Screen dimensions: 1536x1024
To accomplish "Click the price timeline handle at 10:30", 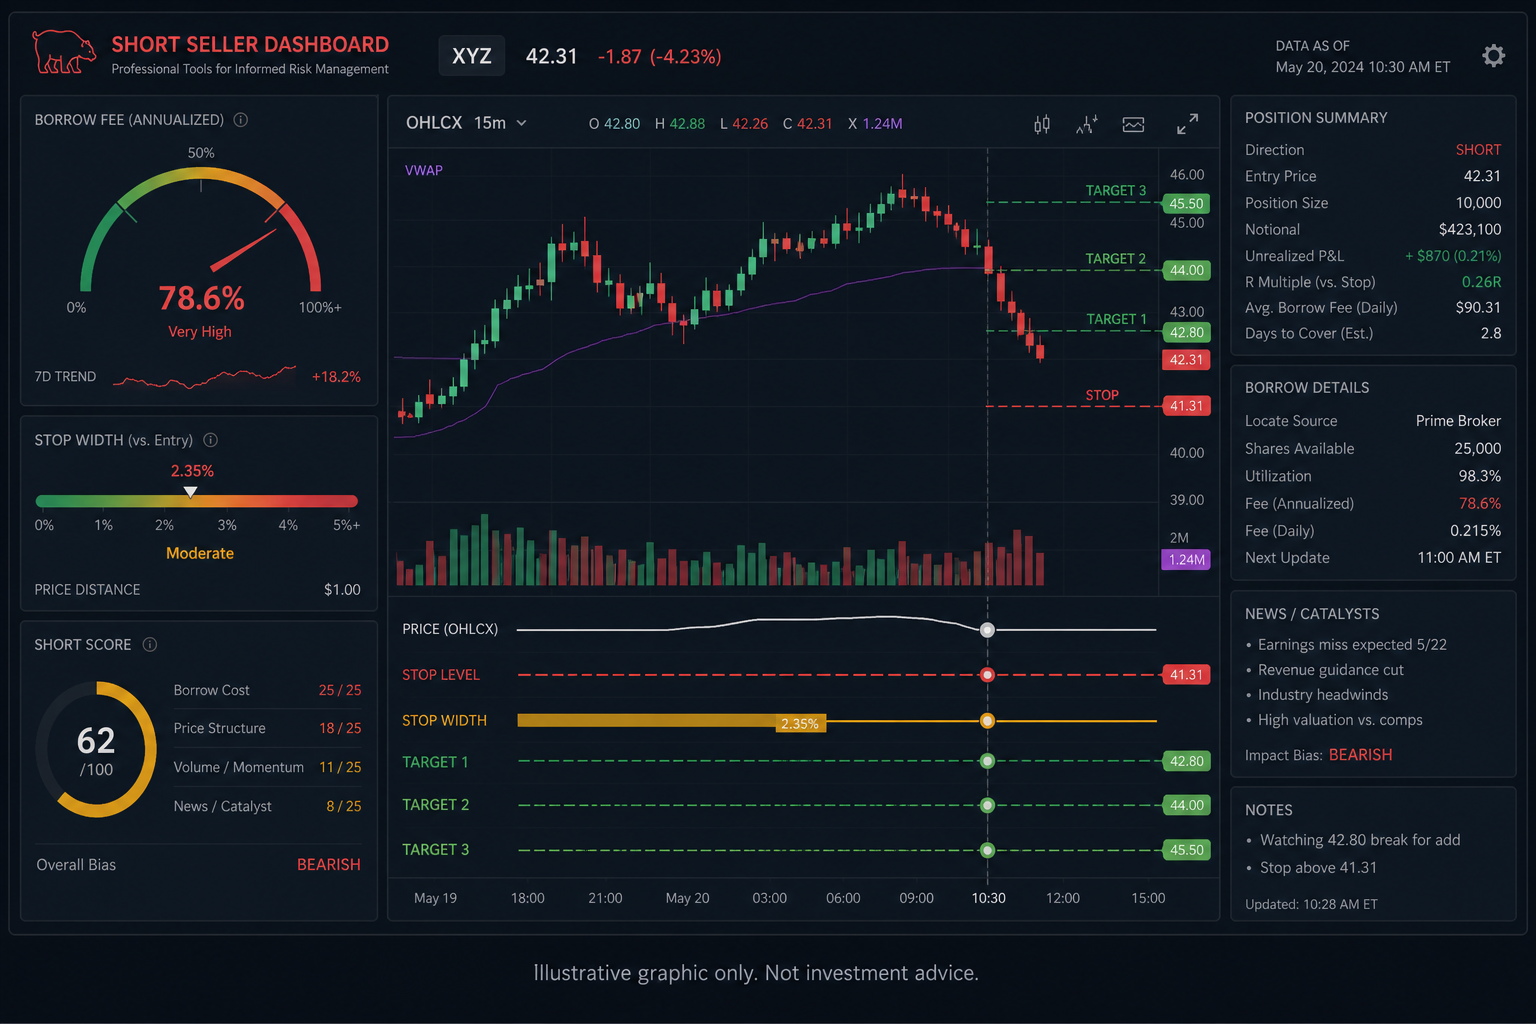I will tap(987, 630).
